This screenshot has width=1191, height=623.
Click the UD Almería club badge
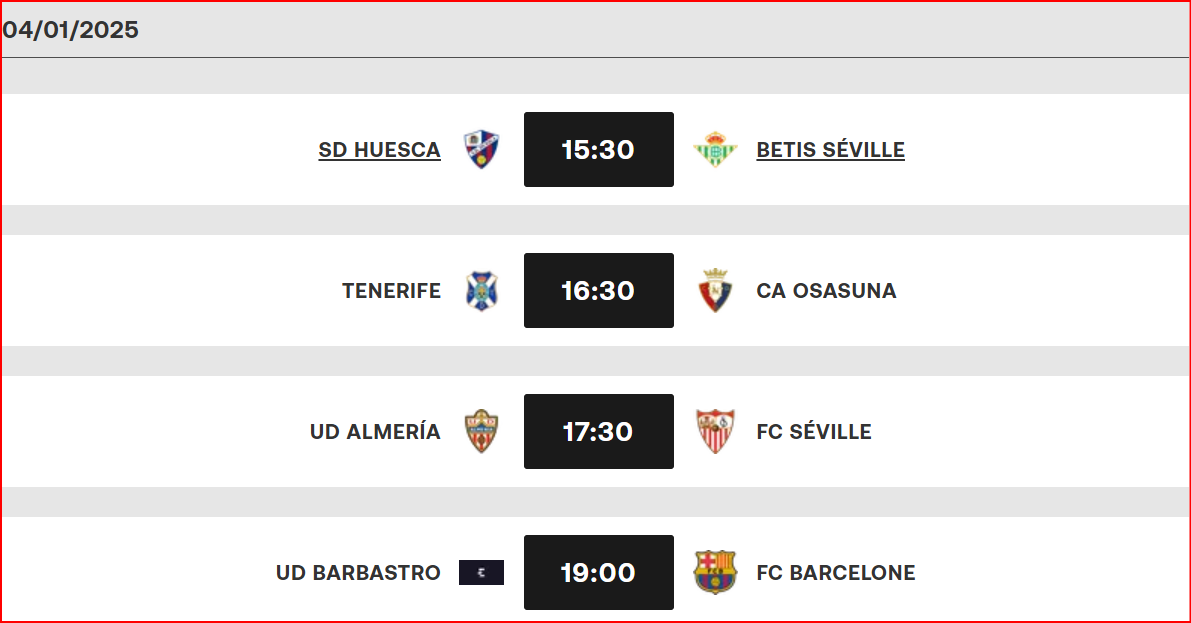tap(481, 431)
